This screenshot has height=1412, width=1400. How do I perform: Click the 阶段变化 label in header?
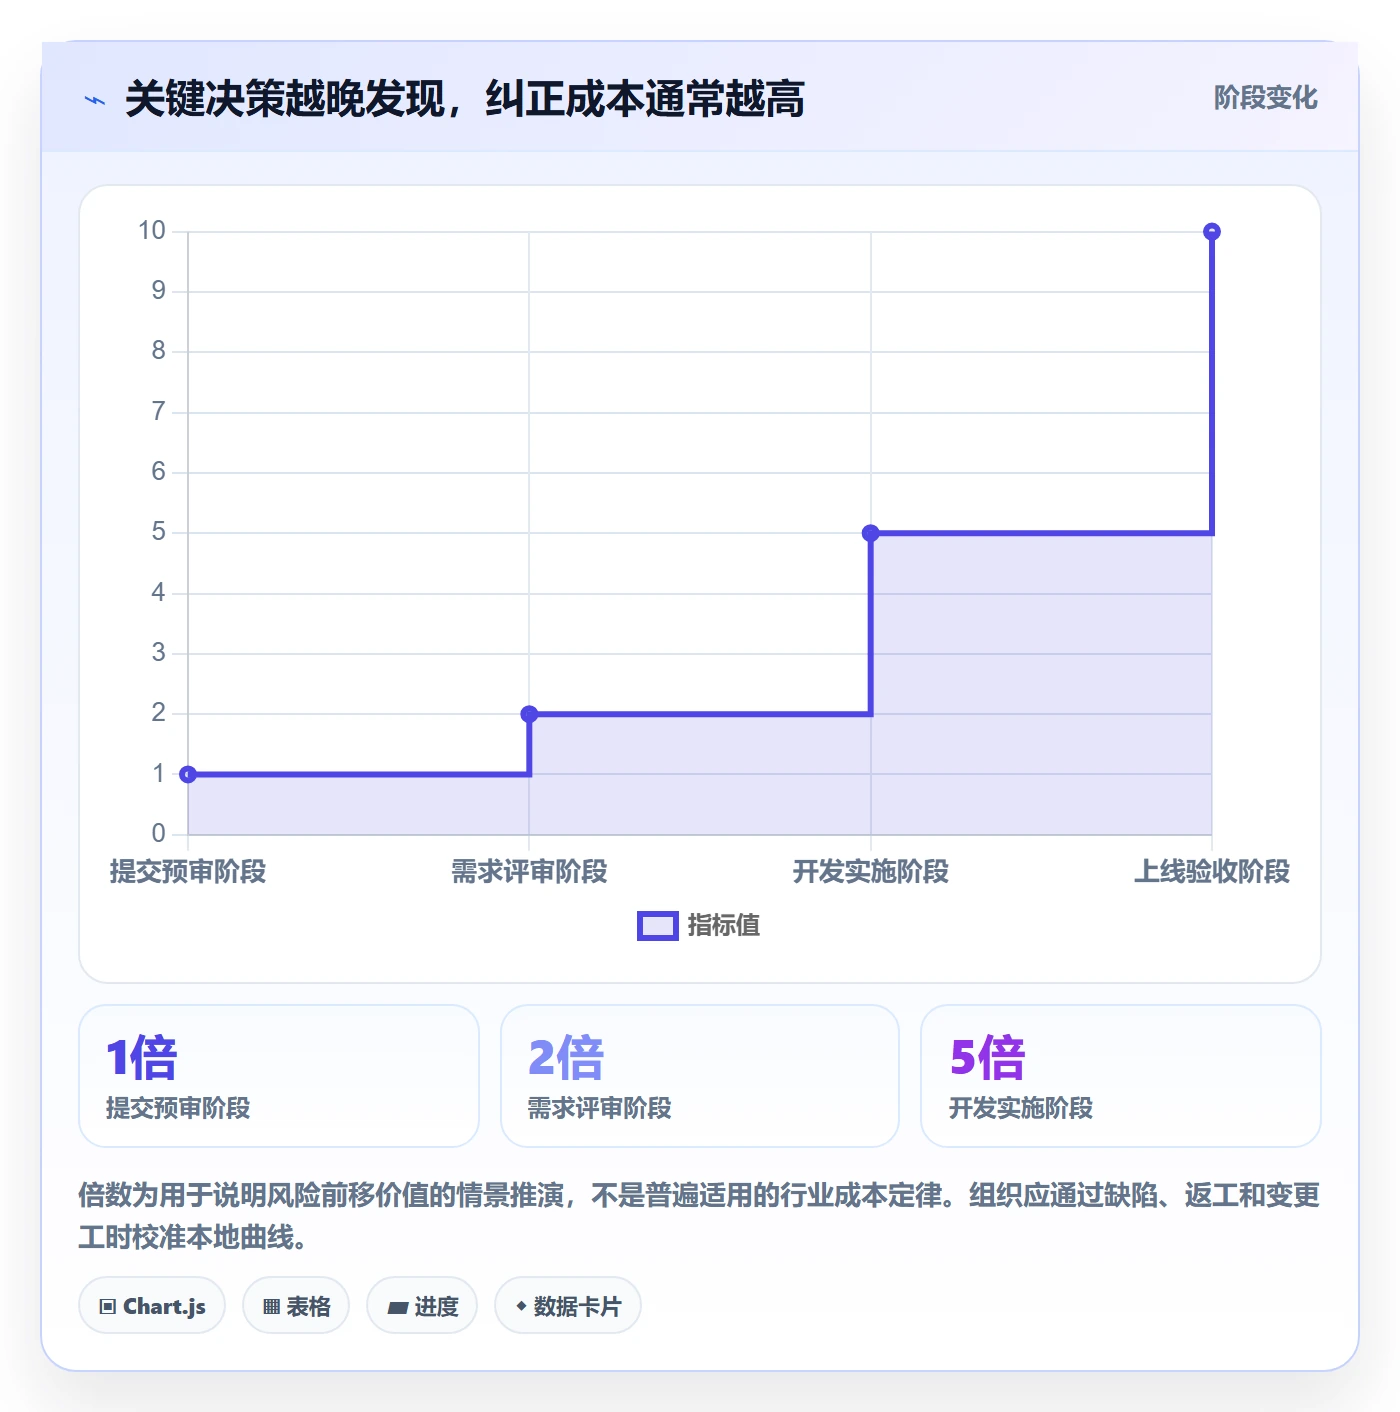1265,98
